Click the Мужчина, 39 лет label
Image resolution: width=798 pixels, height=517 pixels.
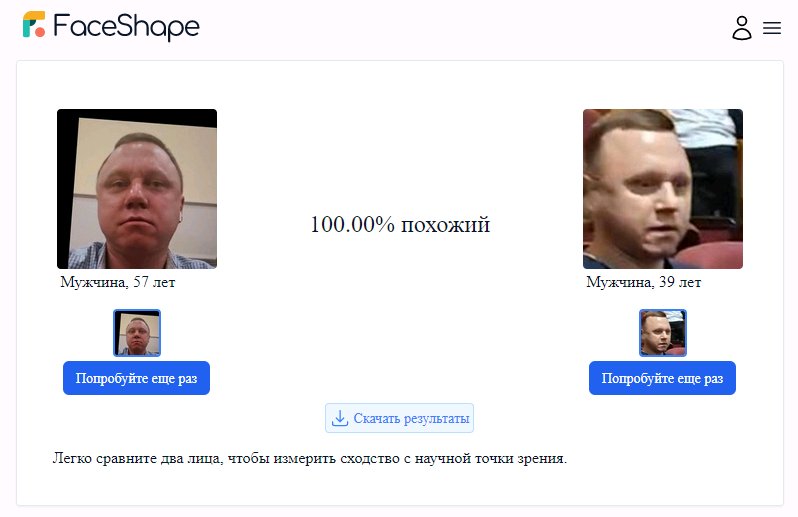[x=643, y=282]
